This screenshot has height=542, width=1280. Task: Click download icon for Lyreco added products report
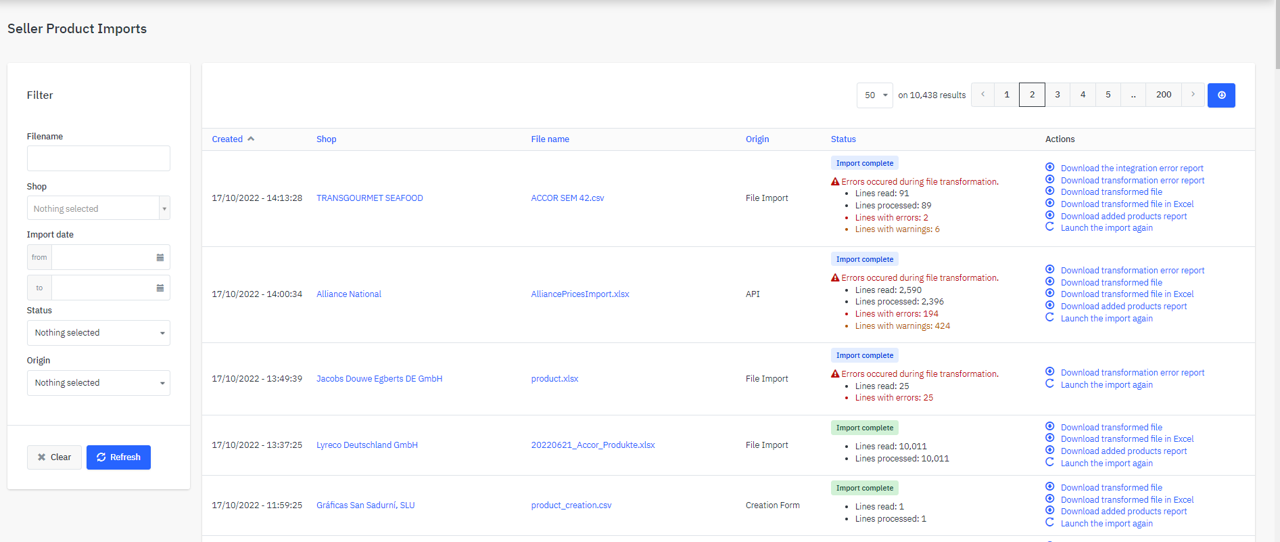[x=1050, y=451]
